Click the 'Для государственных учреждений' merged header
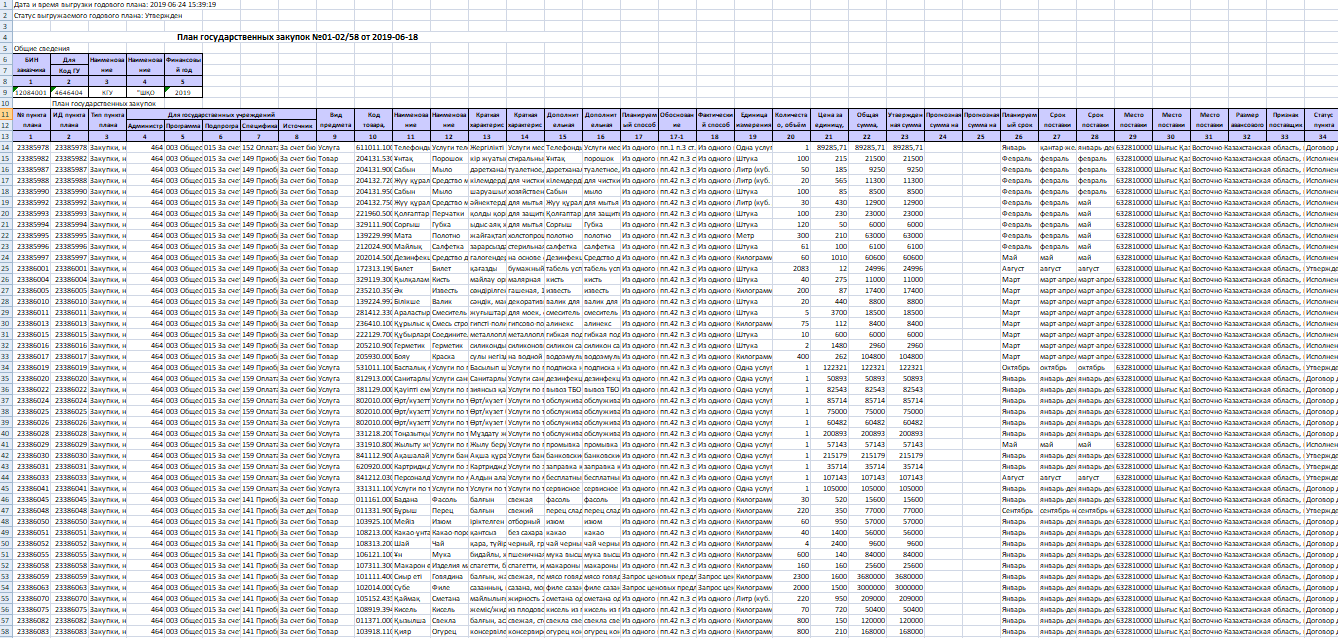The image size is (1338, 638). (x=221, y=115)
